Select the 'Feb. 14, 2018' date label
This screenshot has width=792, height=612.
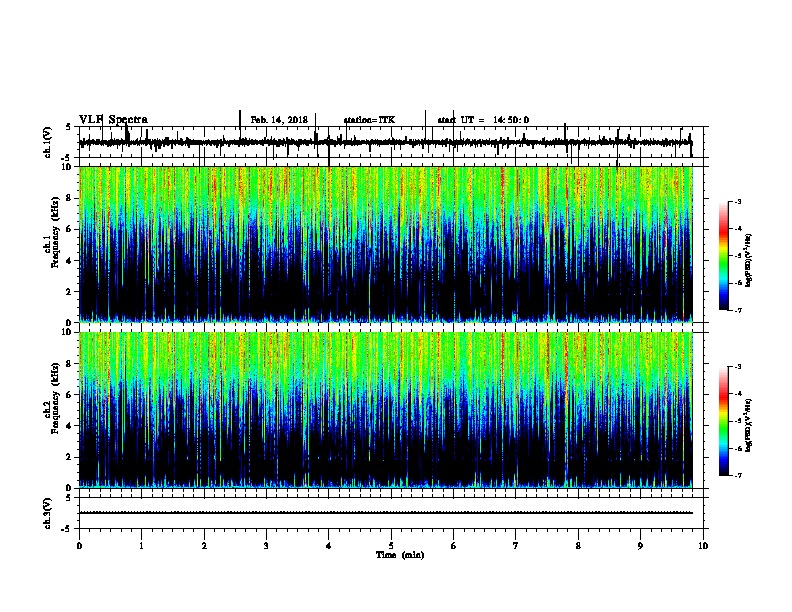(279, 120)
